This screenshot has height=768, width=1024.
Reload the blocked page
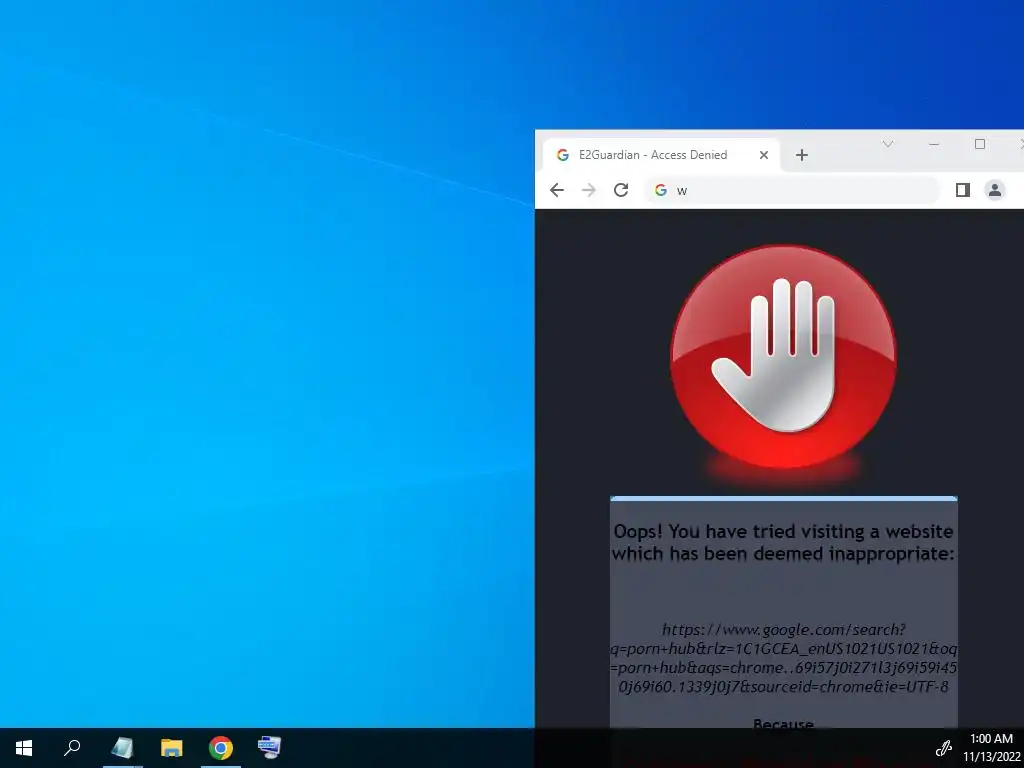pos(621,190)
